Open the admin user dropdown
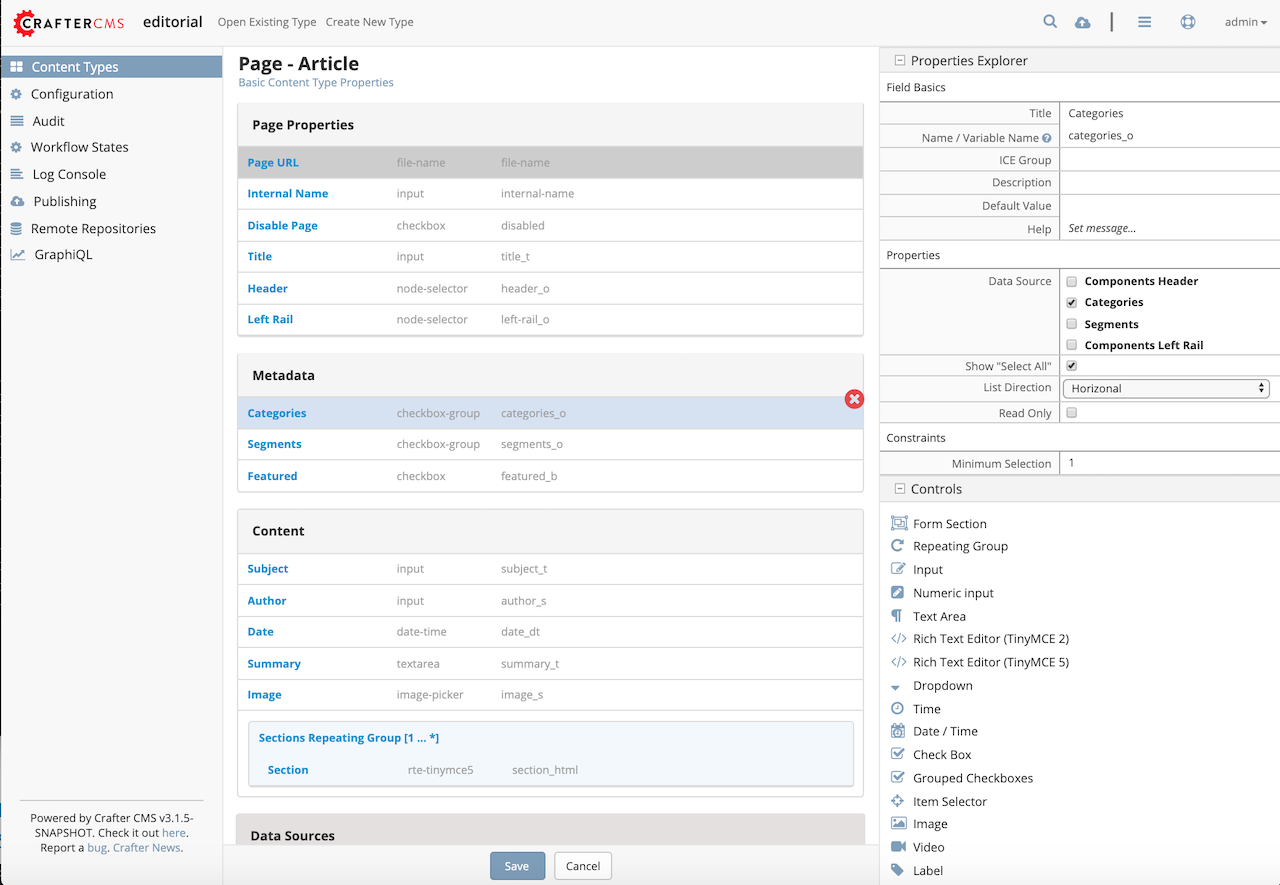1280x885 pixels. click(1246, 22)
